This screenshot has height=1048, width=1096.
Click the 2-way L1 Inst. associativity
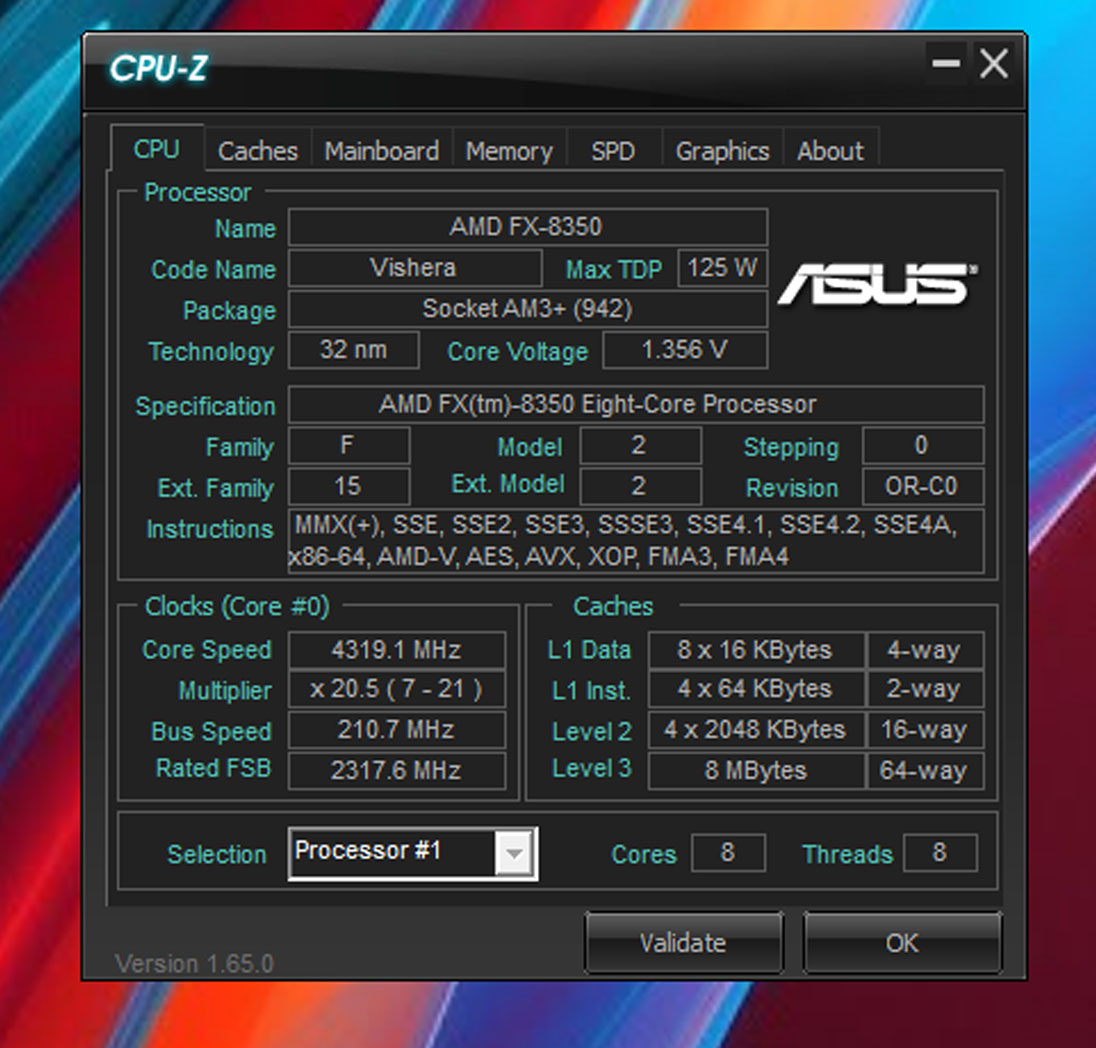point(925,689)
